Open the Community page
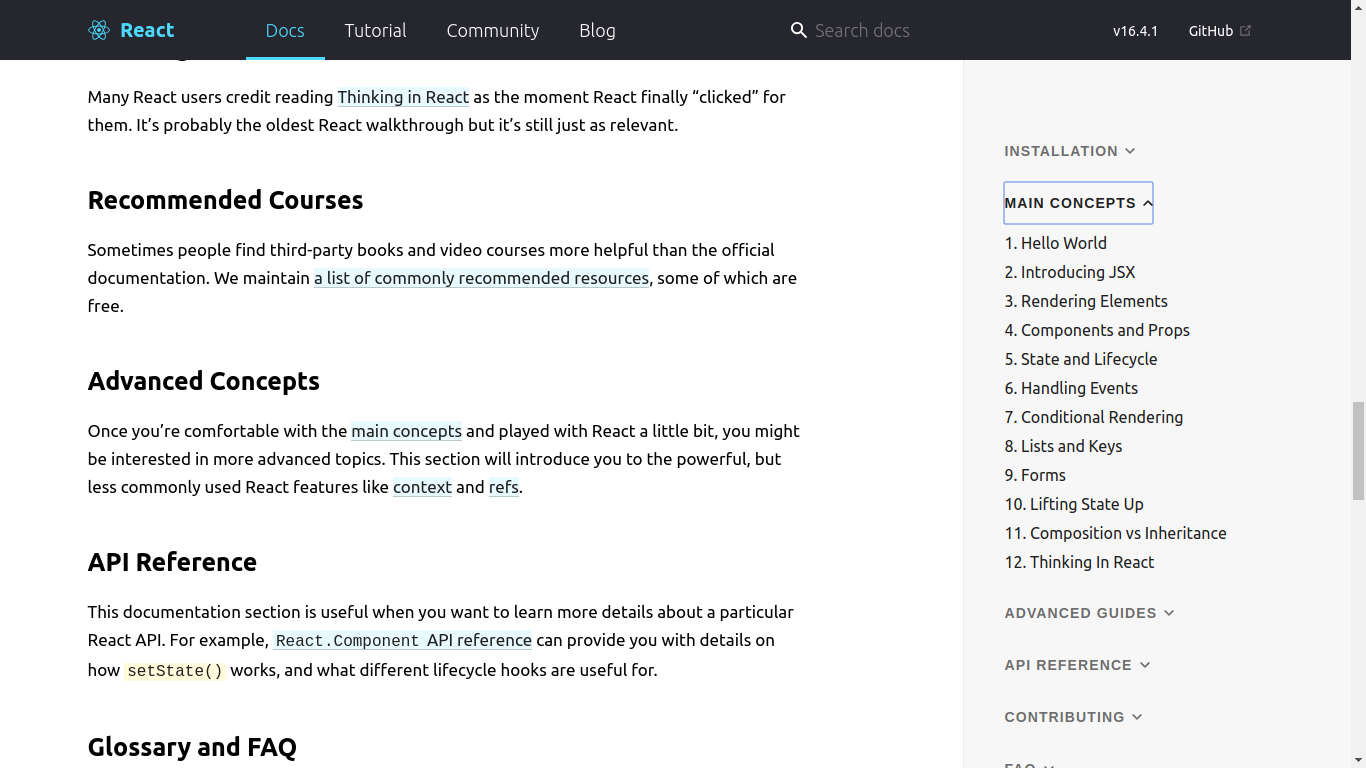This screenshot has height=768, width=1366. pos(492,30)
